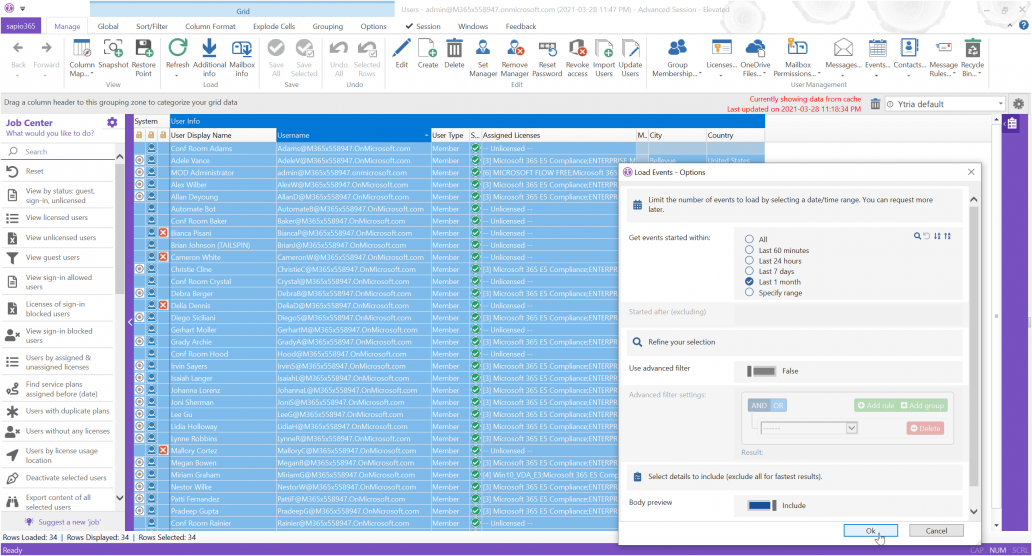Click the Revoke access icon
The width and height of the screenshot is (1032, 556).
coord(577,49)
